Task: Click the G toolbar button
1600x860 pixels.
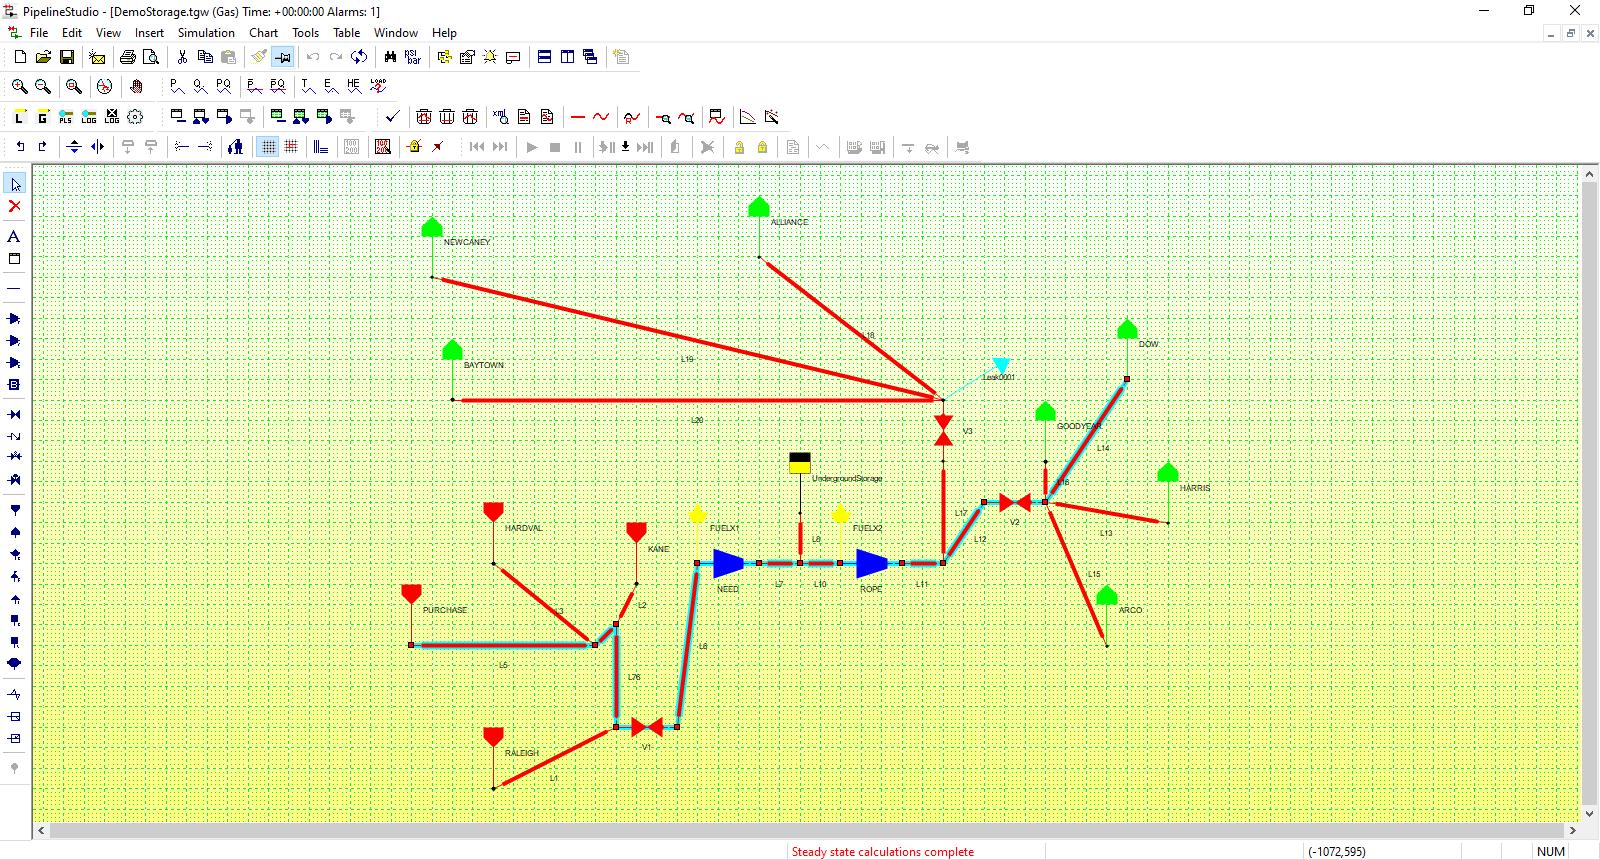Action: coord(43,117)
